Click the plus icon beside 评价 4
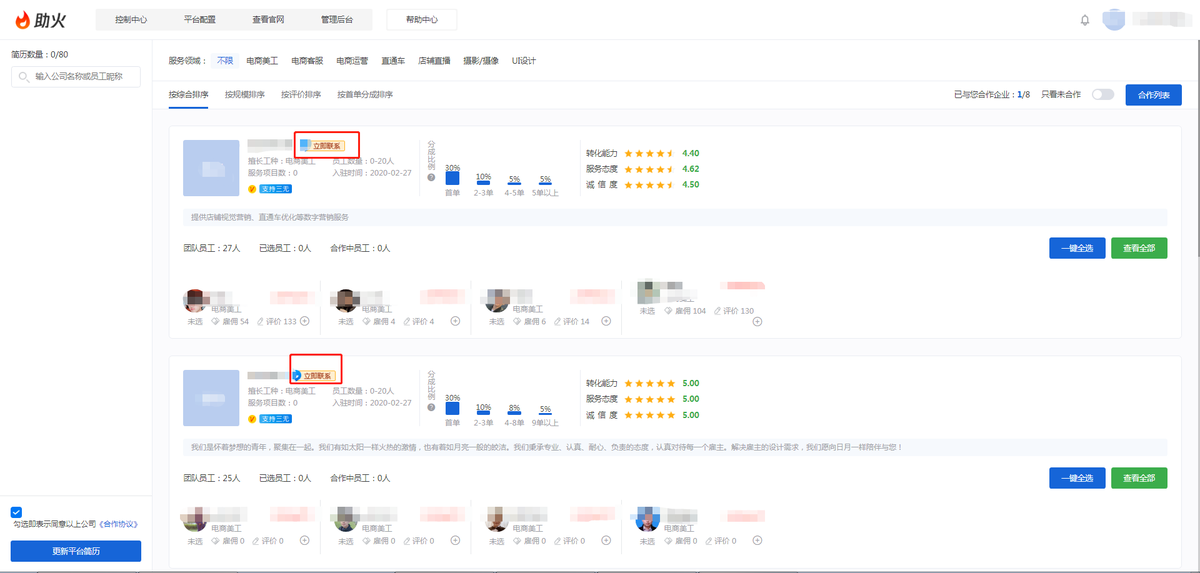The image size is (1200, 573). pos(455,321)
